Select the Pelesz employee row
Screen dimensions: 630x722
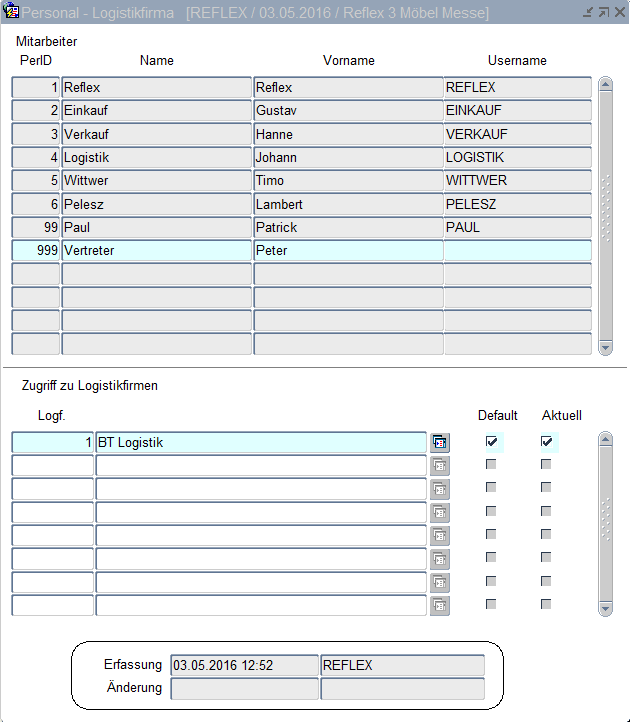click(156, 204)
